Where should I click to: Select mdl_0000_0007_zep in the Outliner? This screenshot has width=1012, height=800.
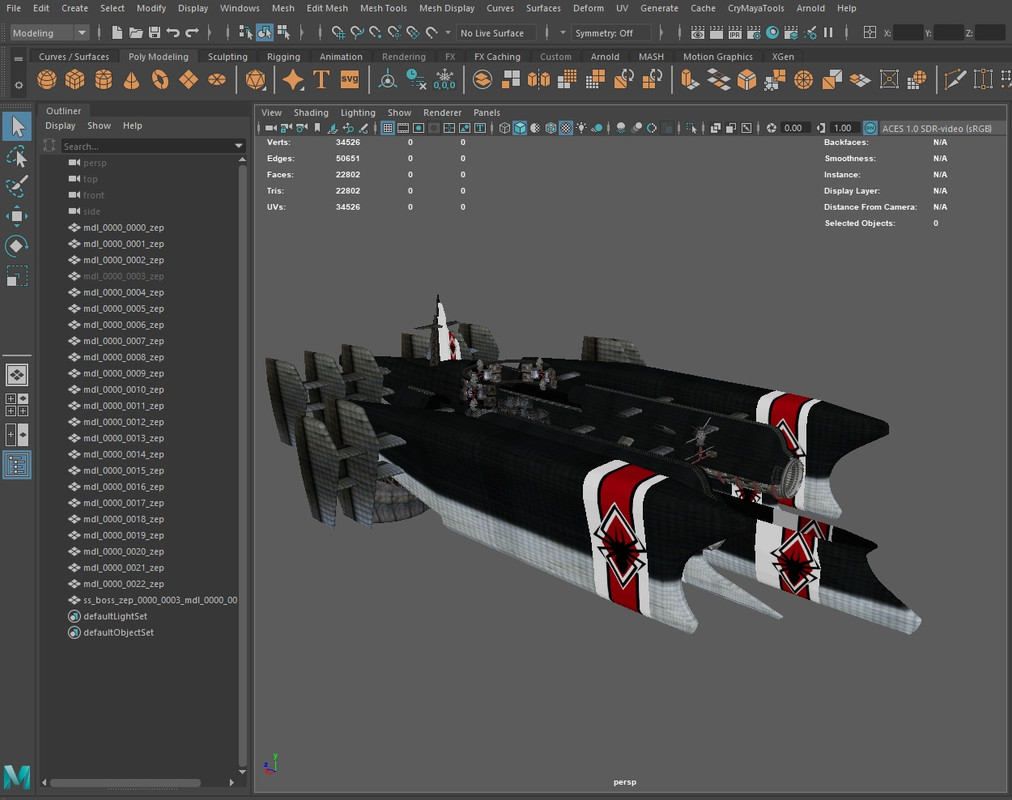pyautogui.click(x=123, y=341)
